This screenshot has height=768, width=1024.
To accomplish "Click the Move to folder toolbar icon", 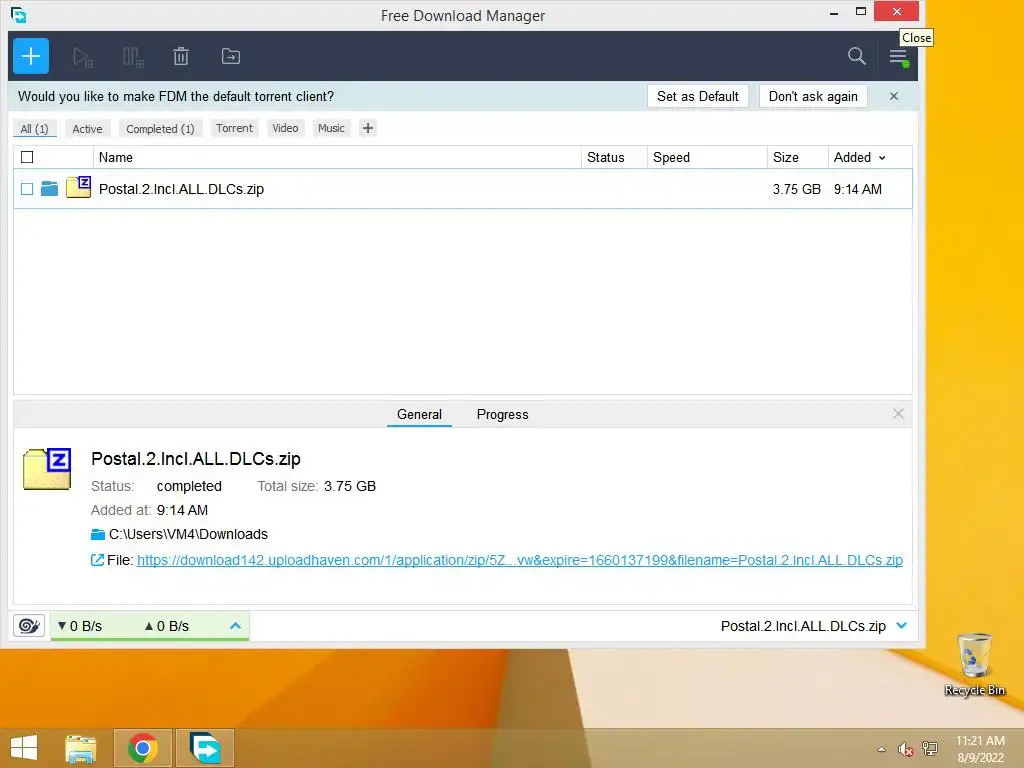I will [231, 57].
